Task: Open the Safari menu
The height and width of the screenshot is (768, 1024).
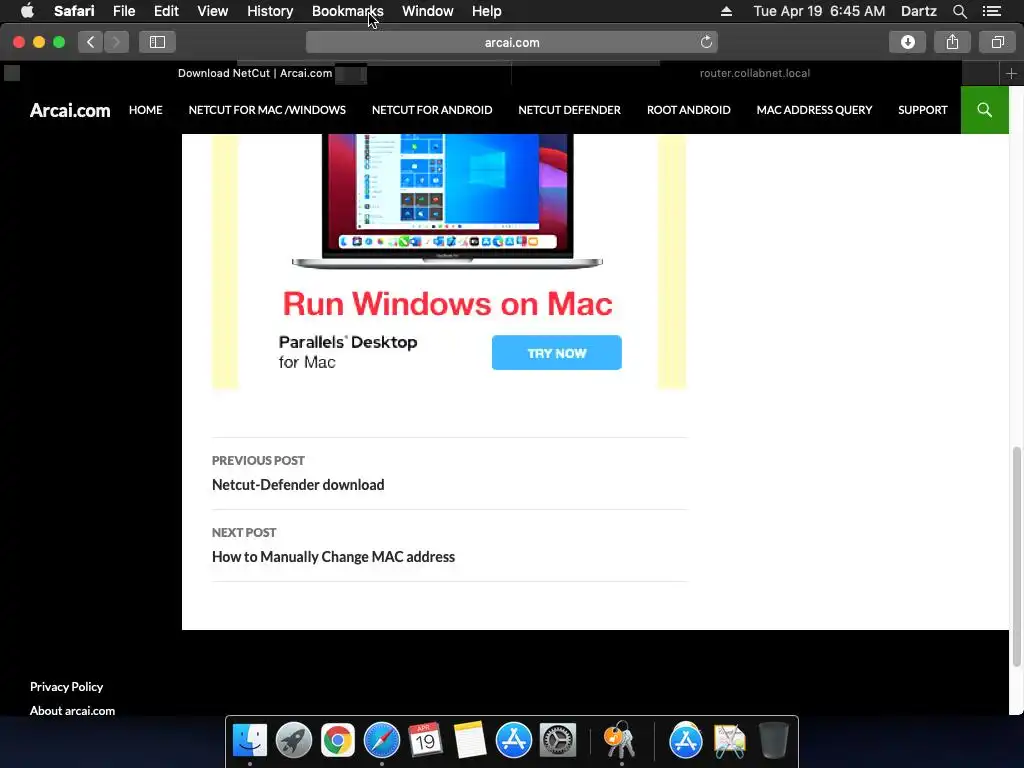Action: [x=74, y=11]
